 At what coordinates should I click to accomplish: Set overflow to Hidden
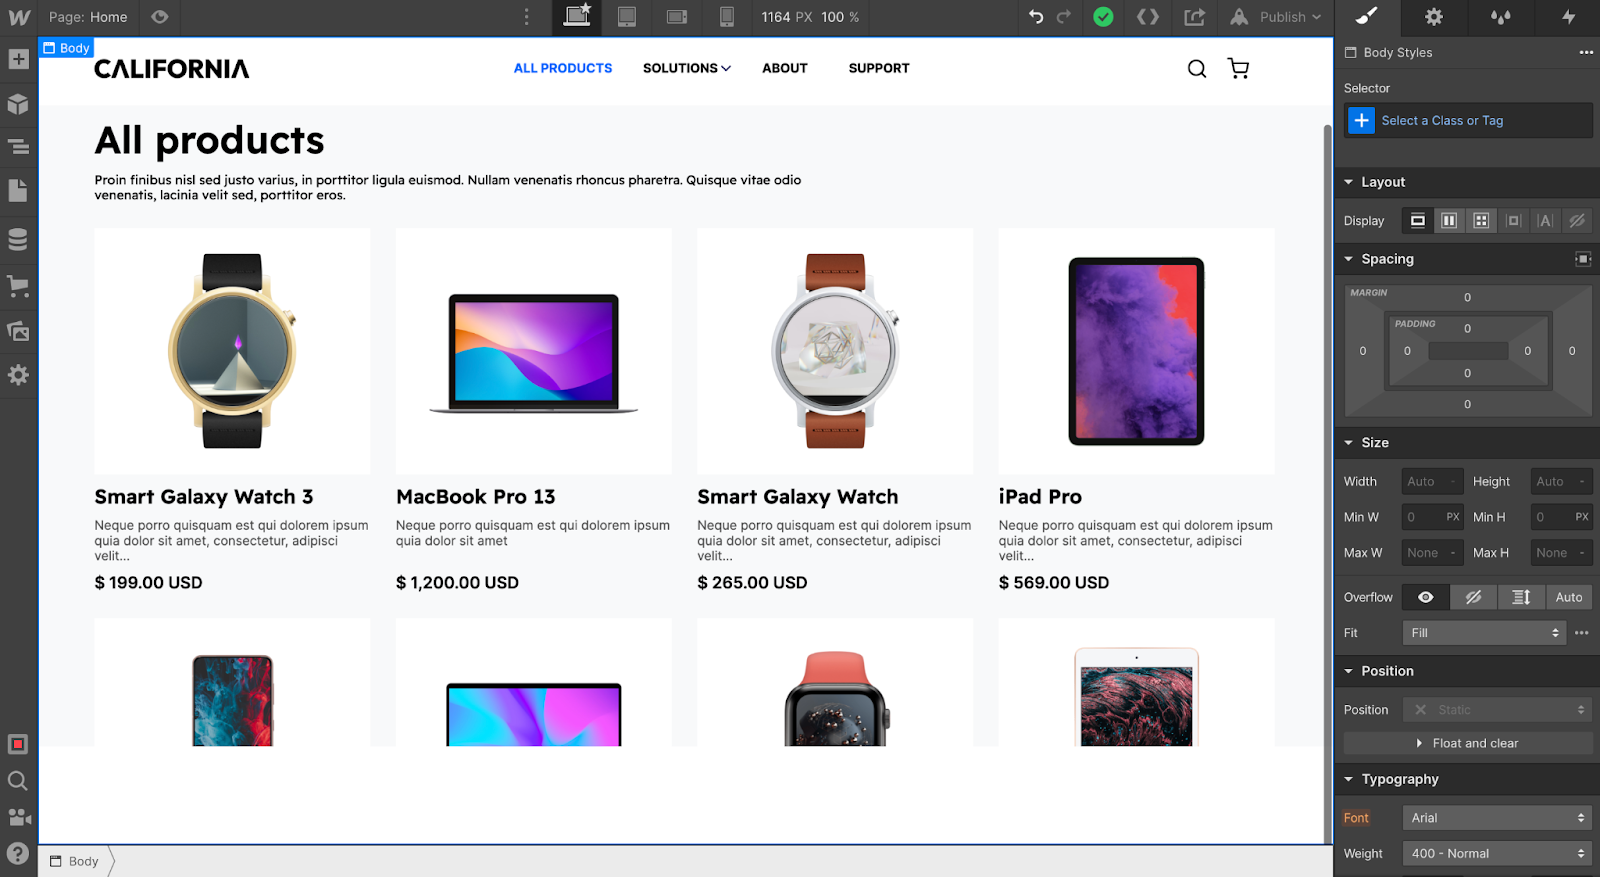1473,597
